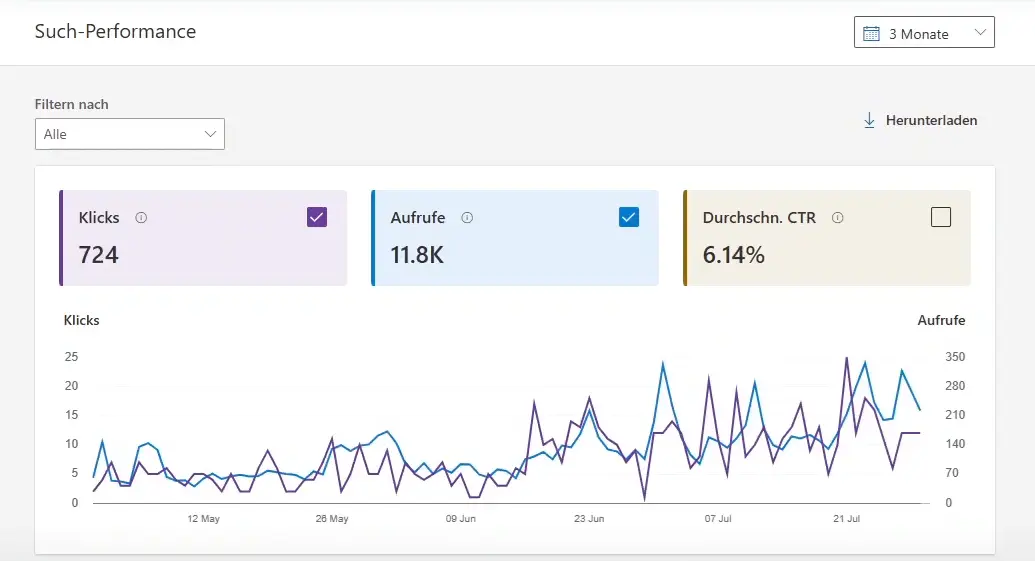This screenshot has width=1035, height=561.
Task: Click the 09 Jun date label
Action: [x=461, y=519]
